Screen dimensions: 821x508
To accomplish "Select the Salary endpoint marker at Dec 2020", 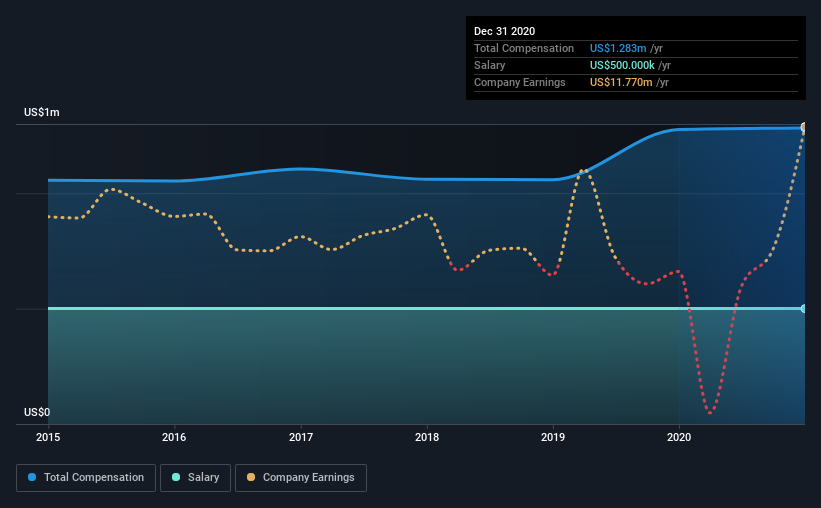I will [x=804, y=309].
